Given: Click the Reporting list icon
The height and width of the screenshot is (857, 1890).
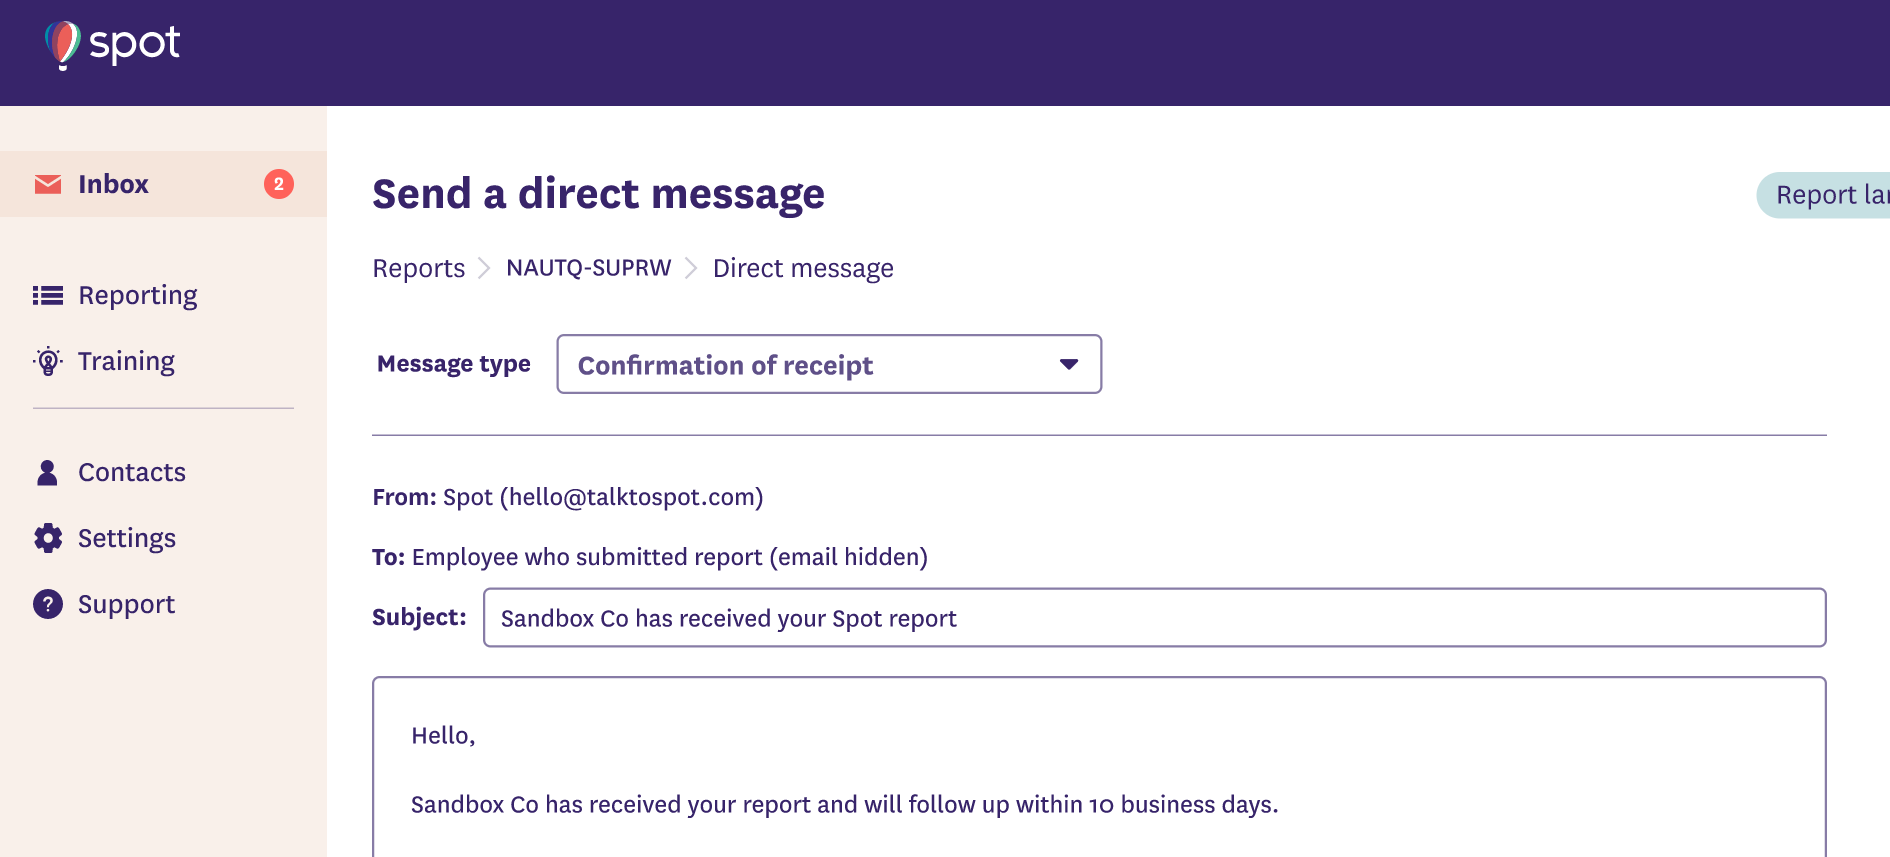Looking at the screenshot, I should click(x=48, y=295).
